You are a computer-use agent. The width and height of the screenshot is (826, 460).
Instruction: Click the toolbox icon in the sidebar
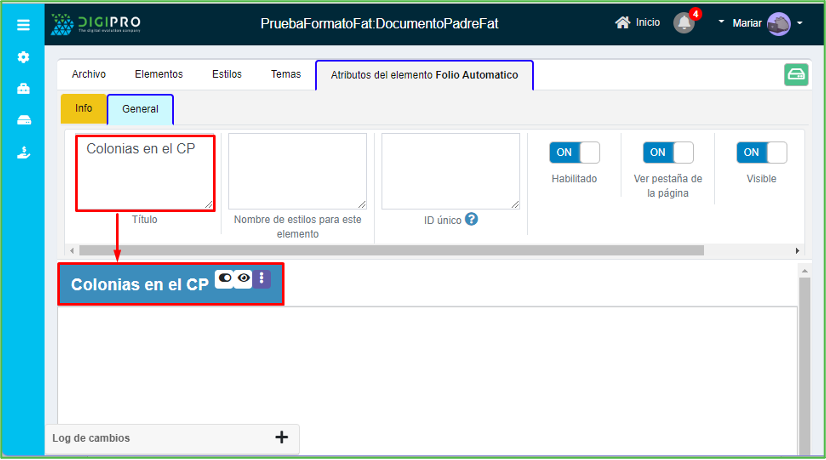pos(23,89)
